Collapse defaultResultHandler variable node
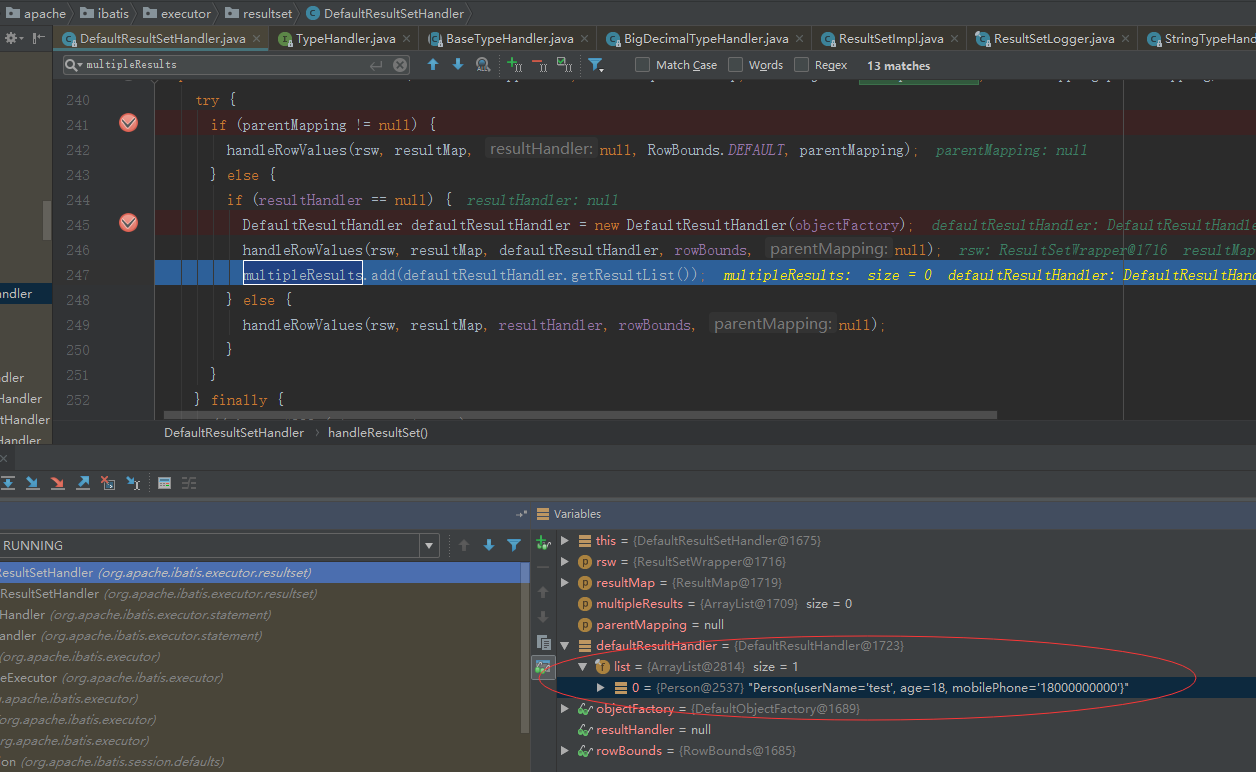The width and height of the screenshot is (1256, 772). coord(565,646)
